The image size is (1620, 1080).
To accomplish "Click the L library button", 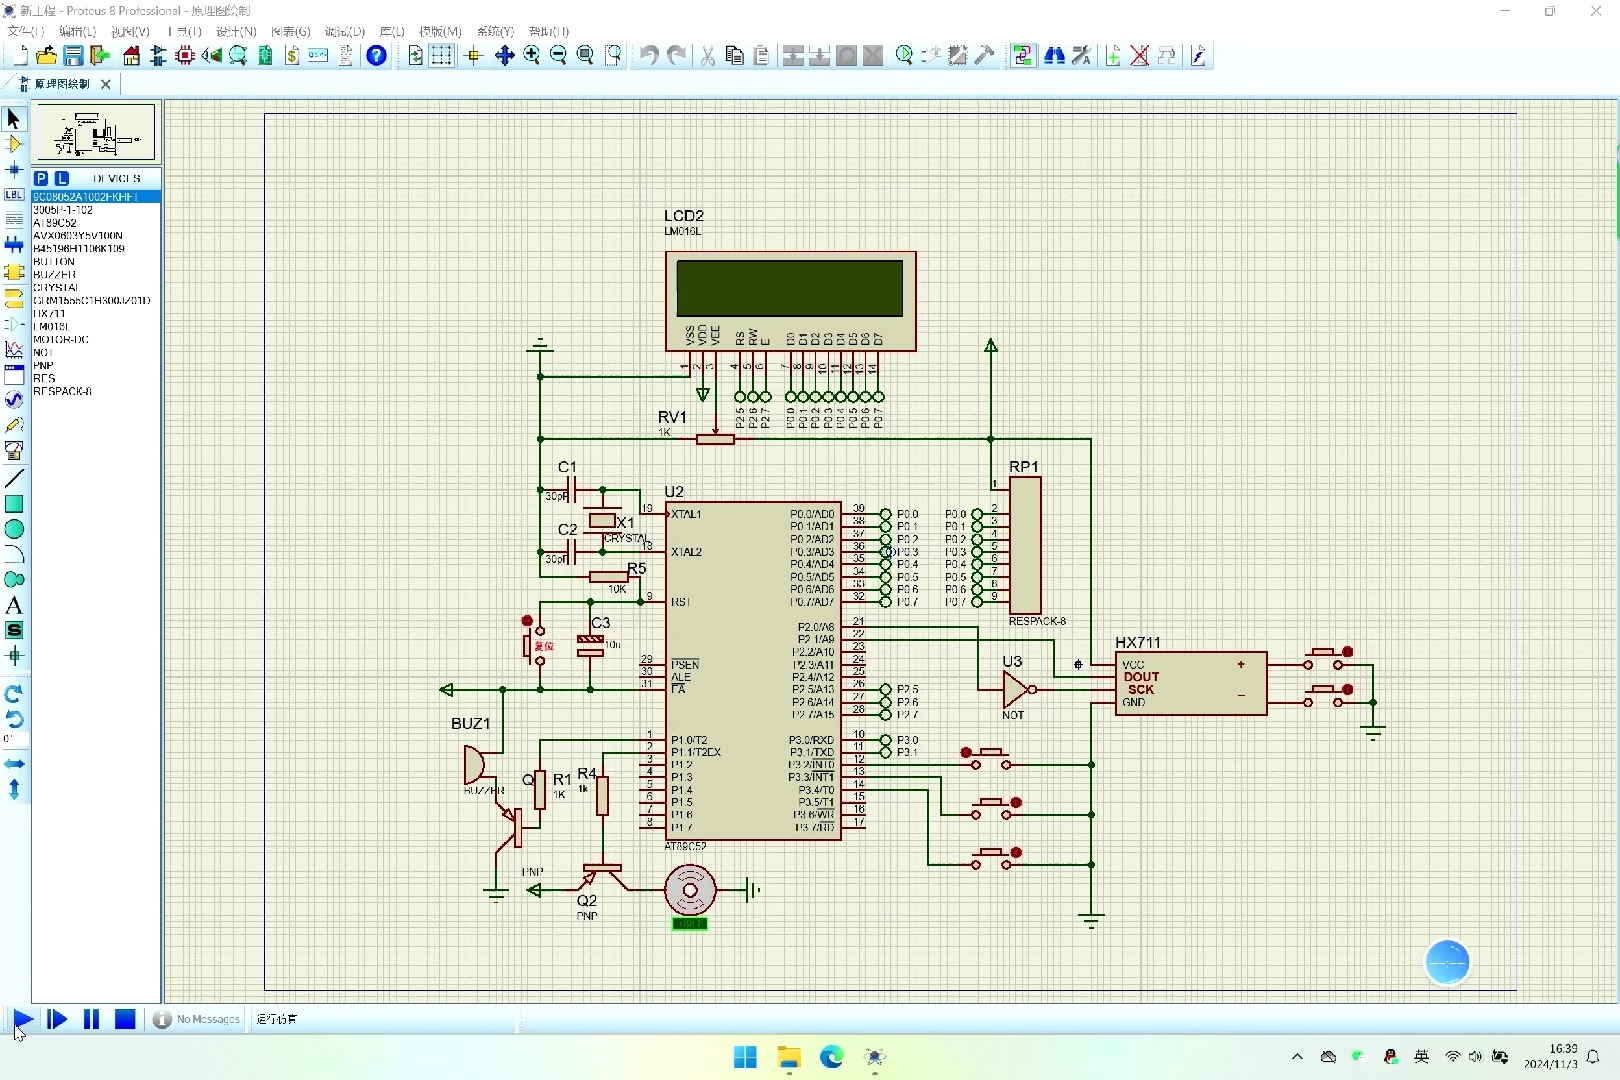I will pos(61,178).
